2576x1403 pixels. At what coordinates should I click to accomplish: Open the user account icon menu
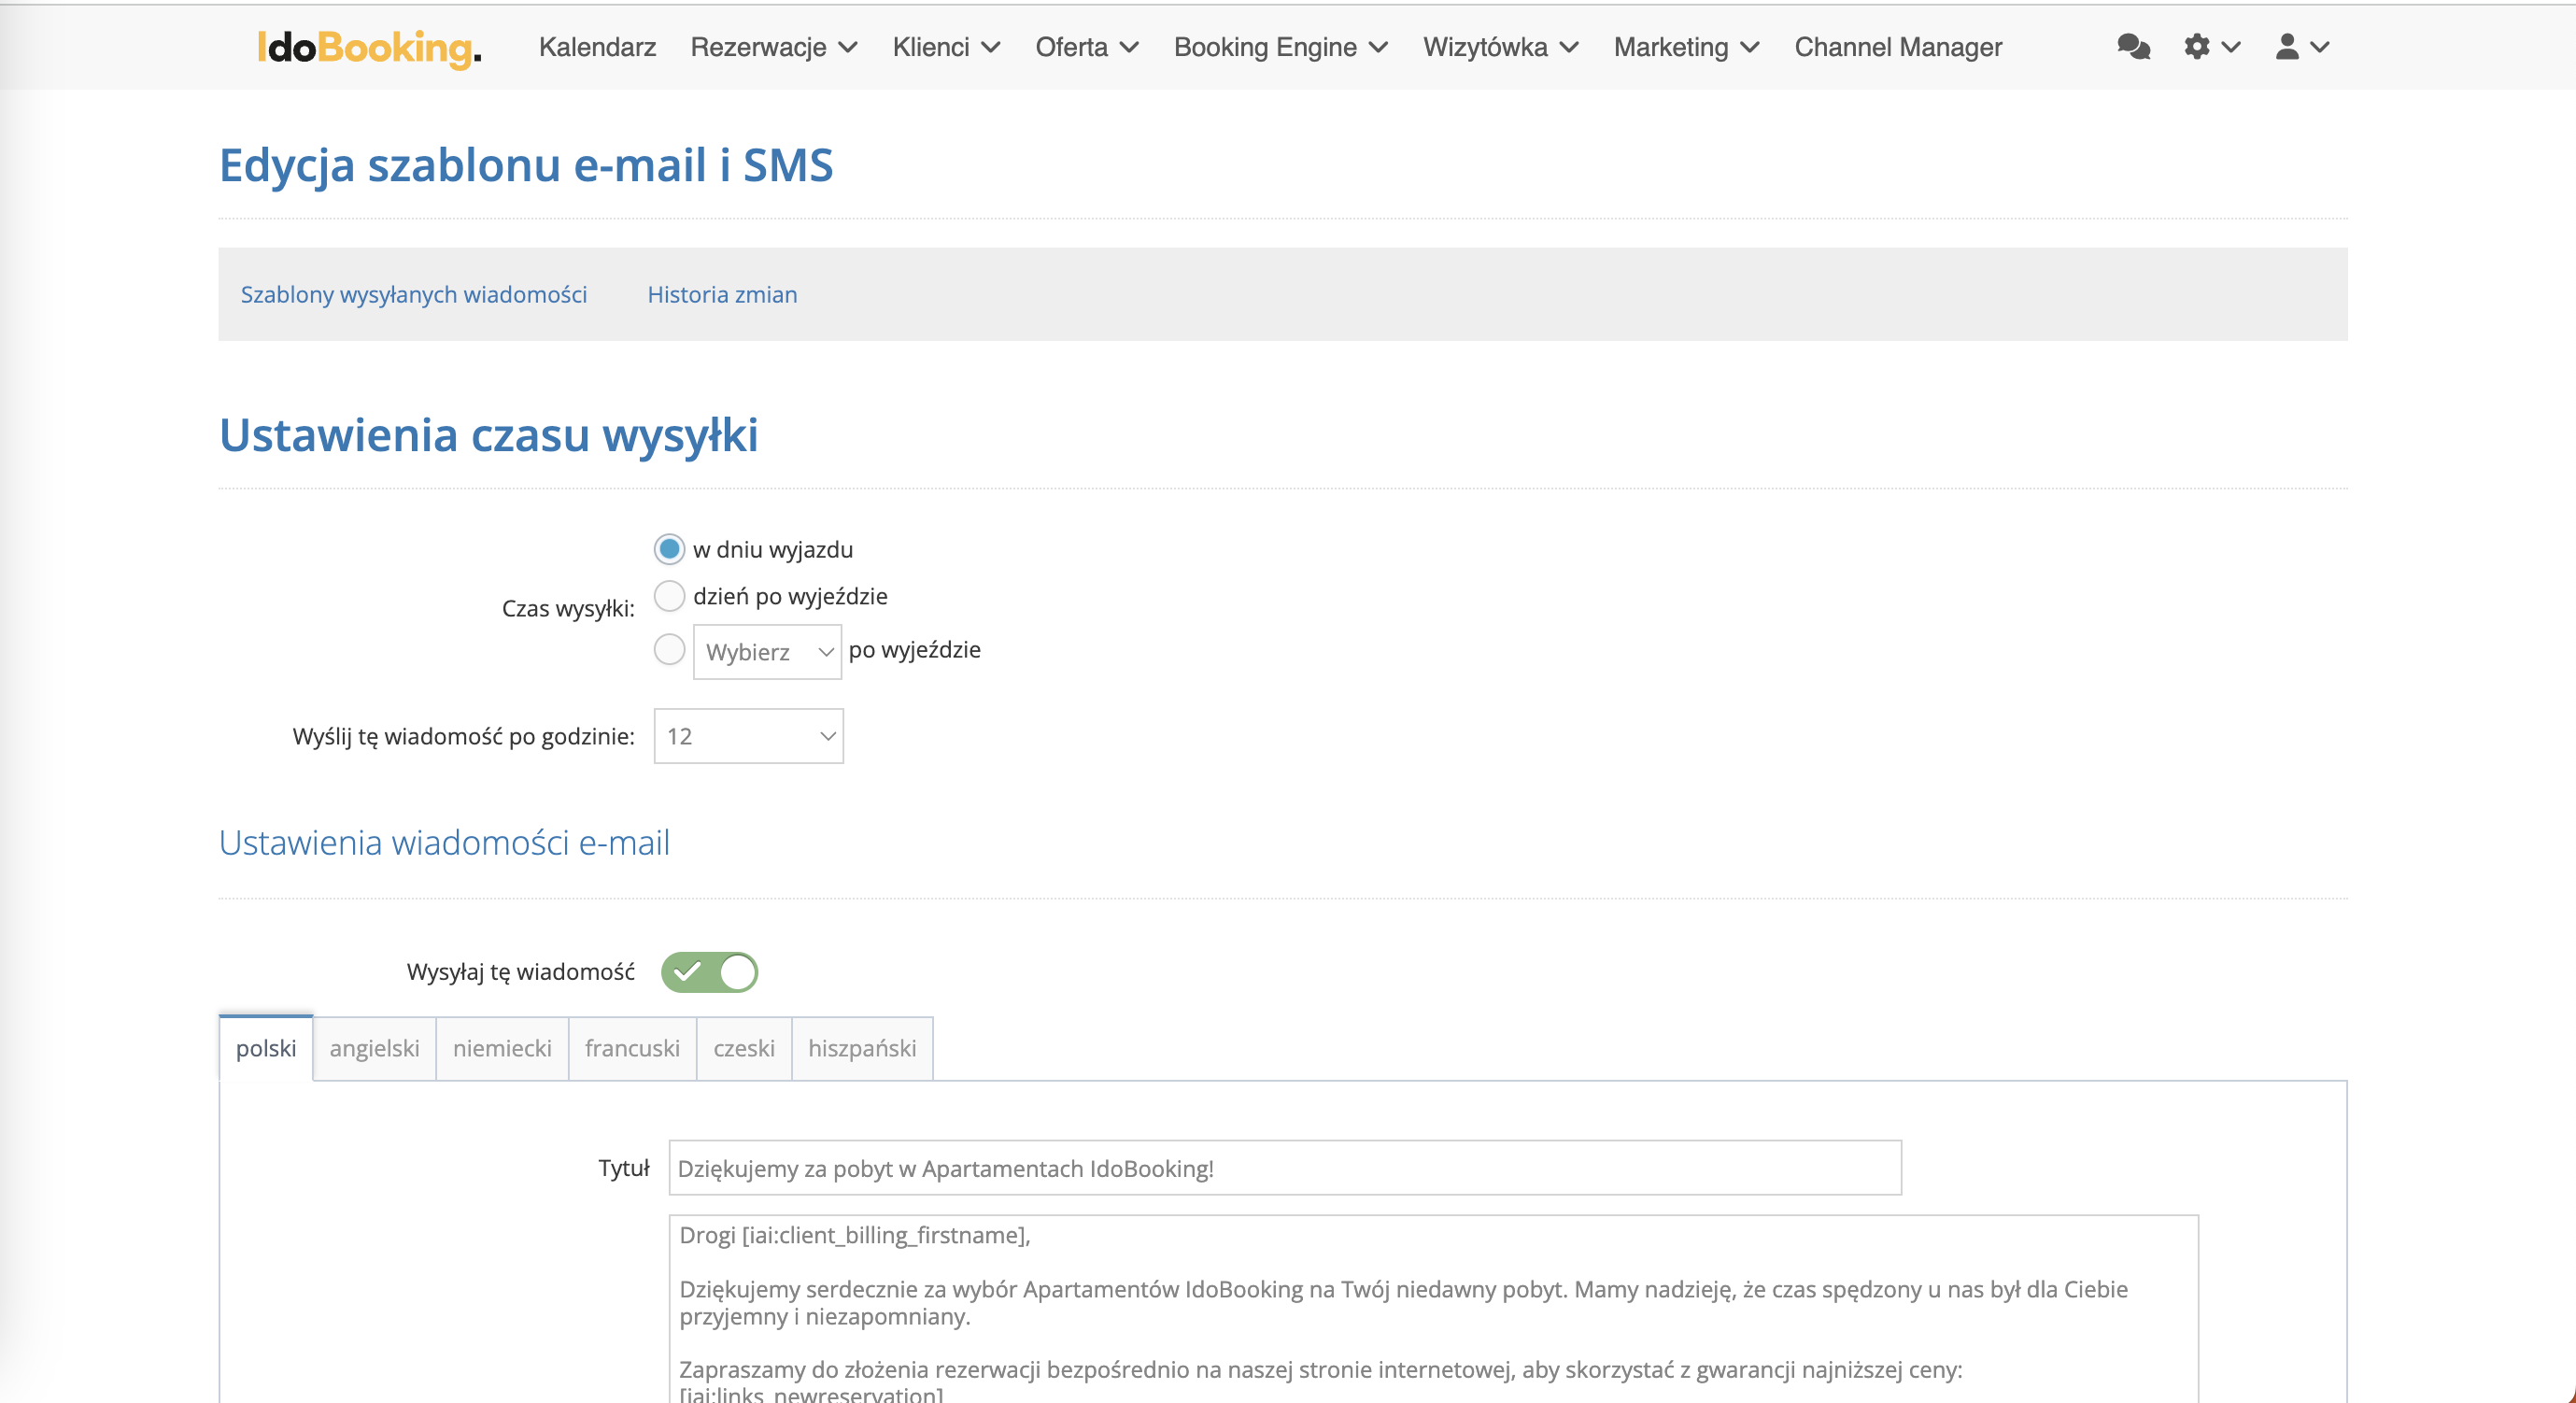[x=2288, y=47]
